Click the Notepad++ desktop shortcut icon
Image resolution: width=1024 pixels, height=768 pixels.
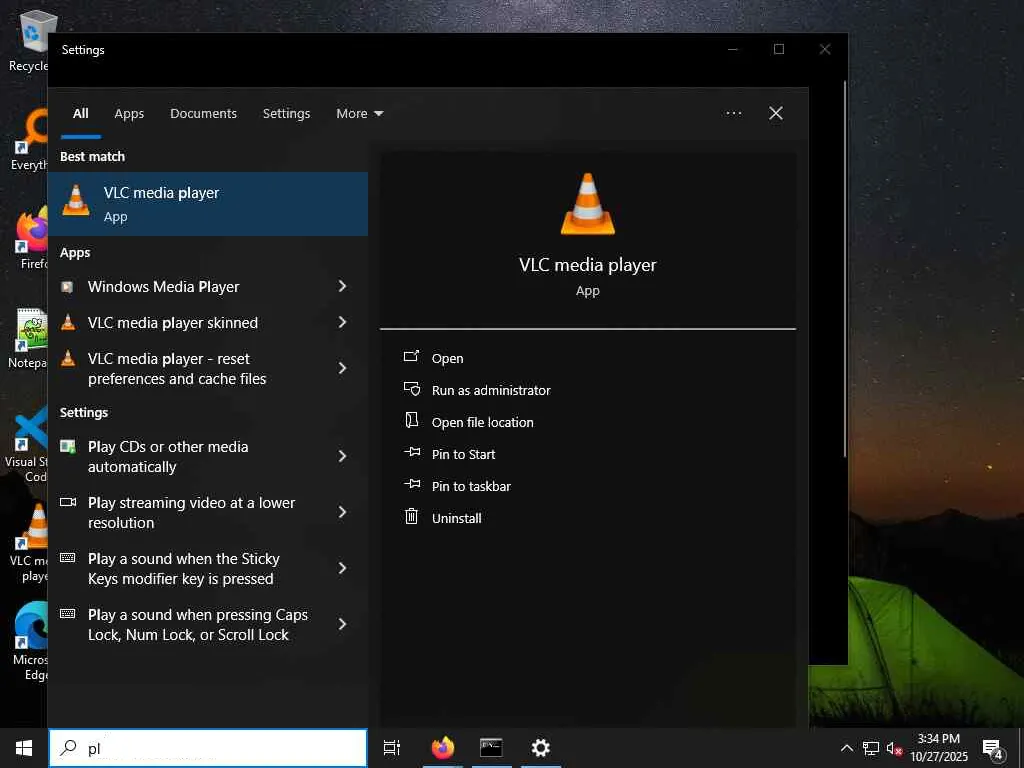click(29, 337)
